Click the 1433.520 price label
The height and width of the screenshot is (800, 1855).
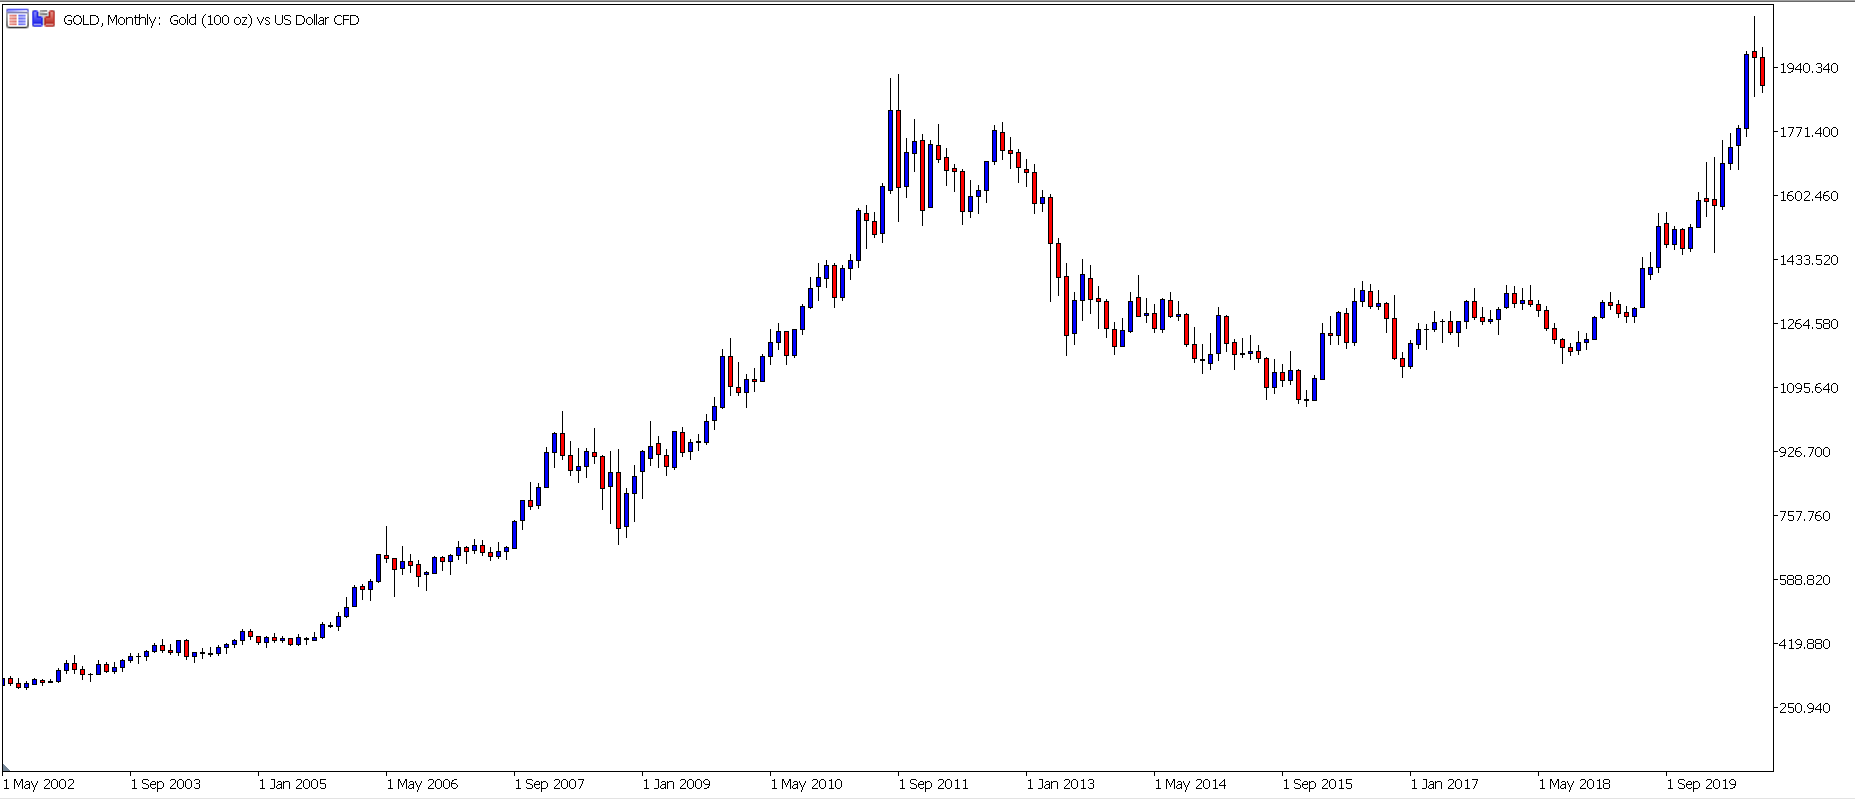point(1808,260)
